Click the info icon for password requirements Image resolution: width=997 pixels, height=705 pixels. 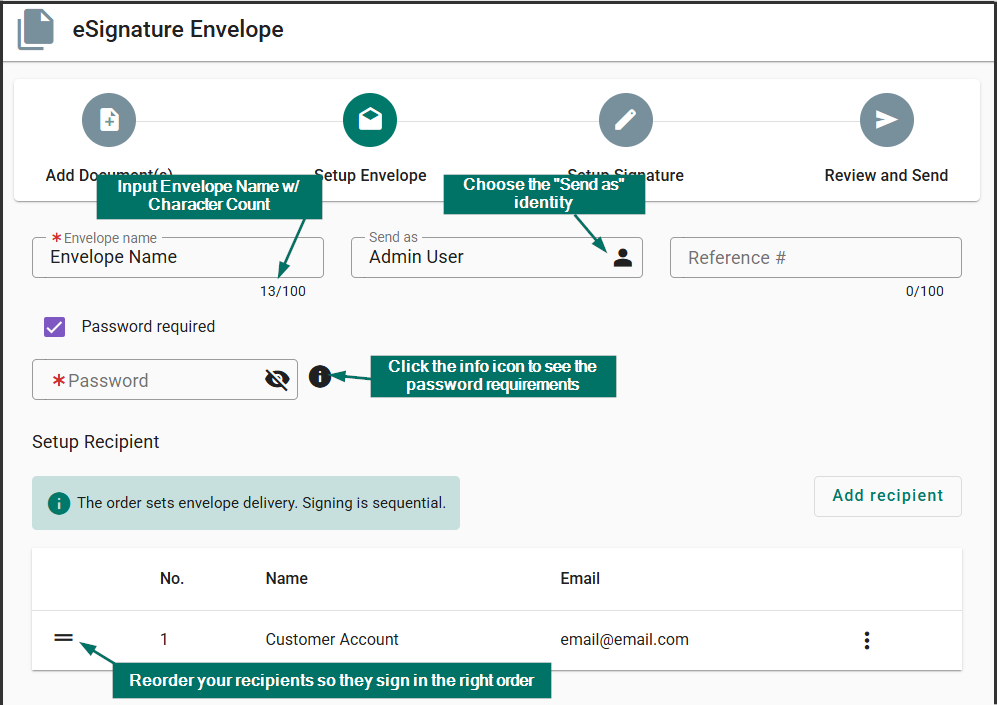[320, 377]
